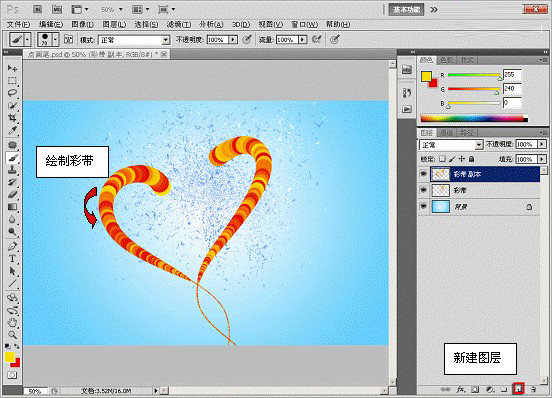
Task: Open the brush 不透明度 slider arrow
Action: pos(233,39)
